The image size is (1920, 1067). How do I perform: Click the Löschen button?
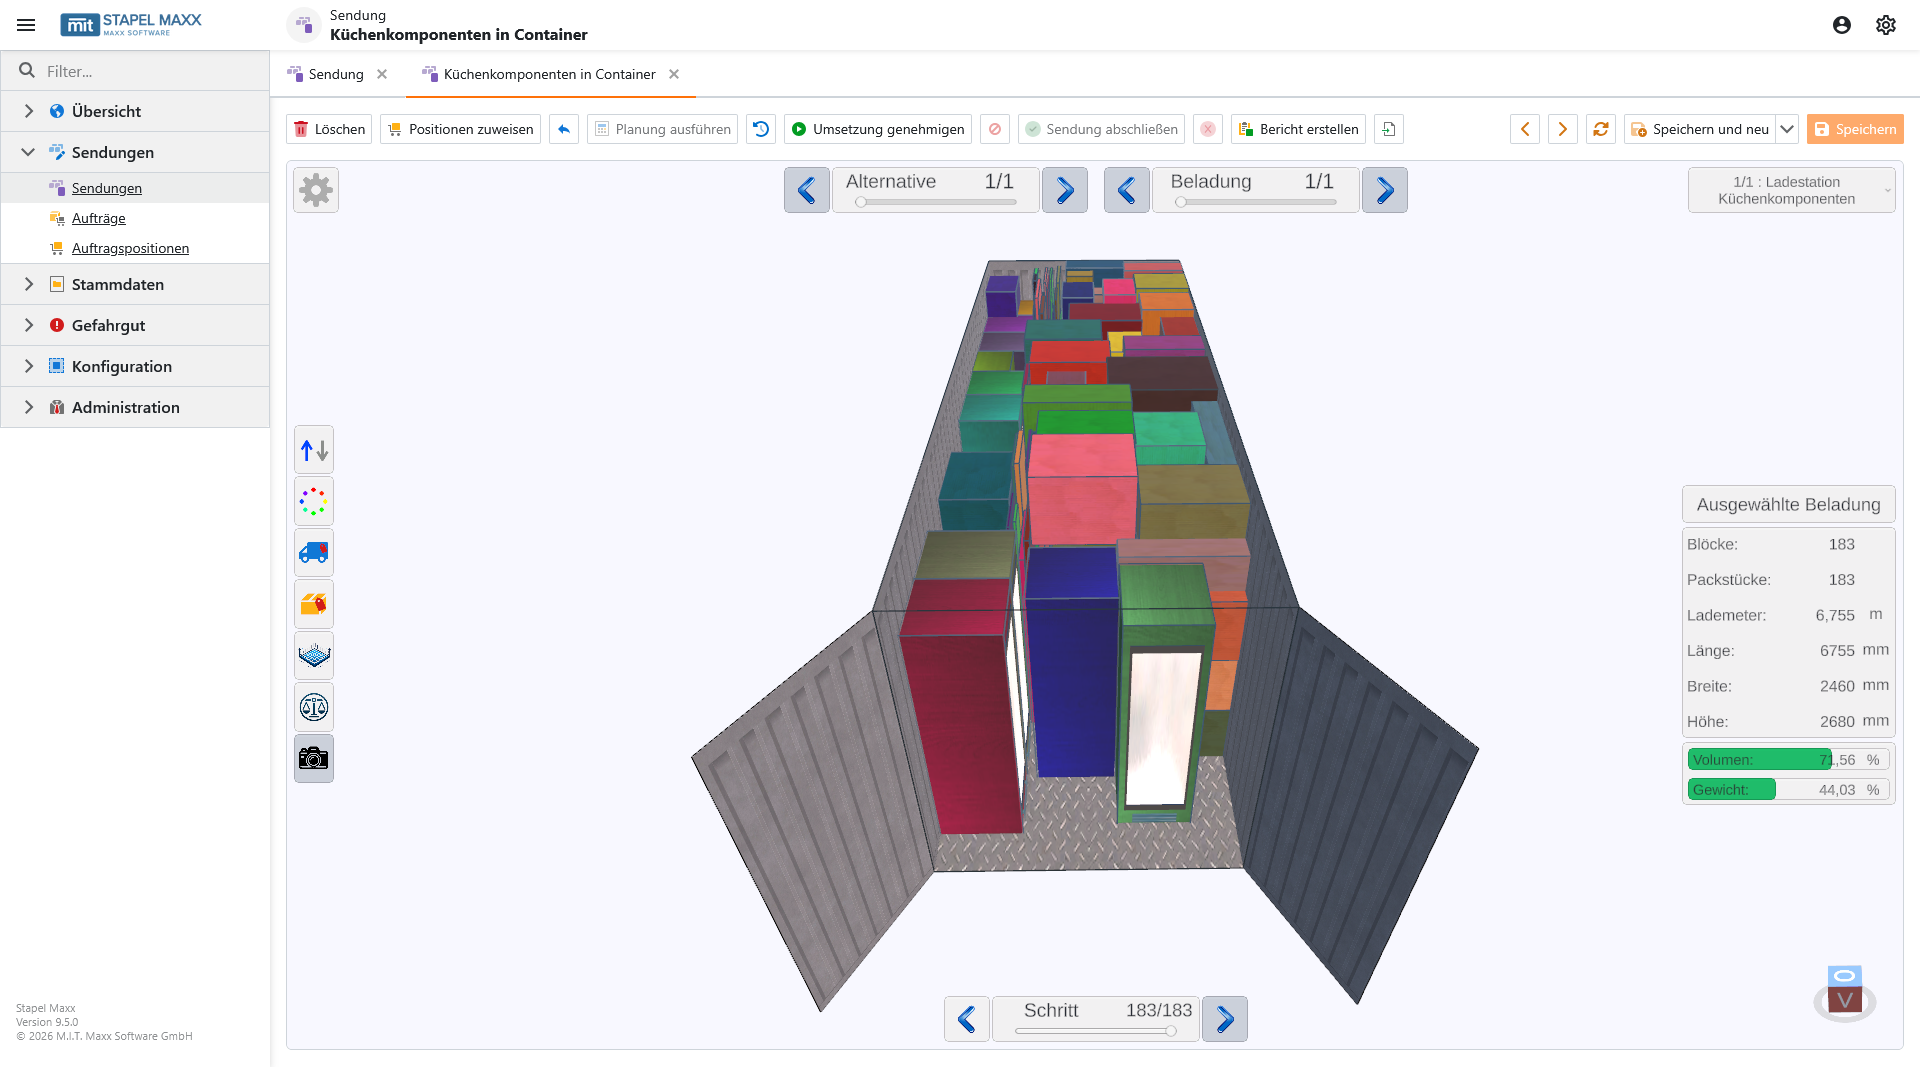[329, 129]
